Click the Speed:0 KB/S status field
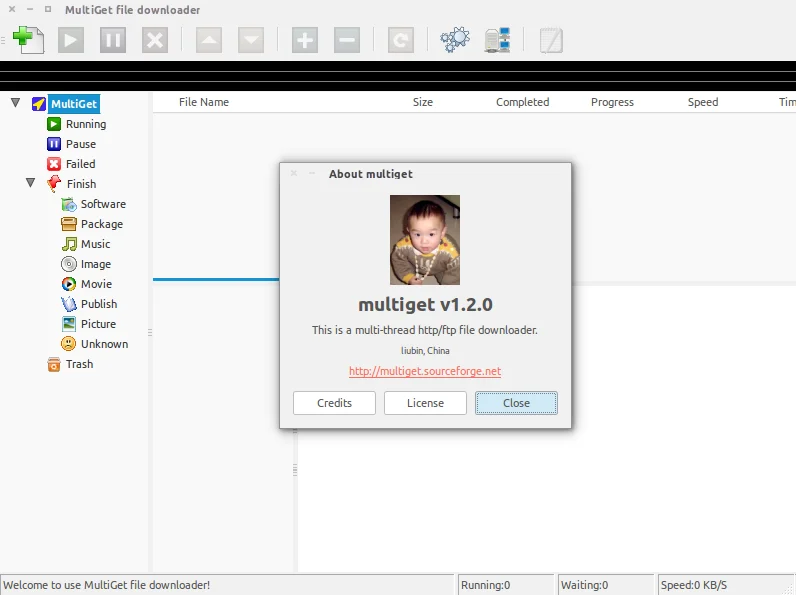The width and height of the screenshot is (796, 595). pyautogui.click(x=727, y=585)
